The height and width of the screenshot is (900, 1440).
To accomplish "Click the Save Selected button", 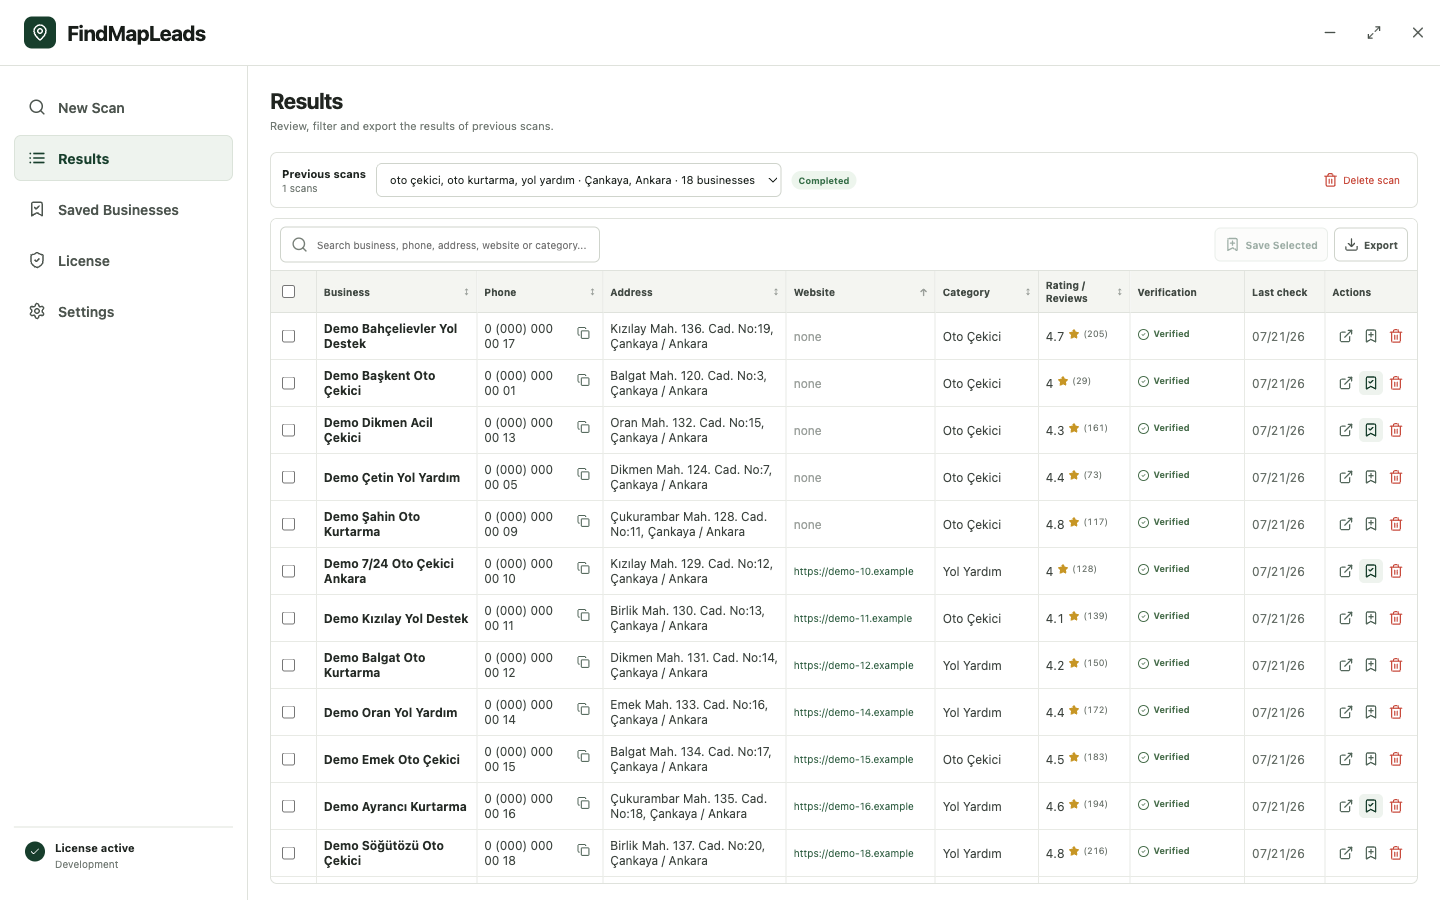I will pos(1271,245).
